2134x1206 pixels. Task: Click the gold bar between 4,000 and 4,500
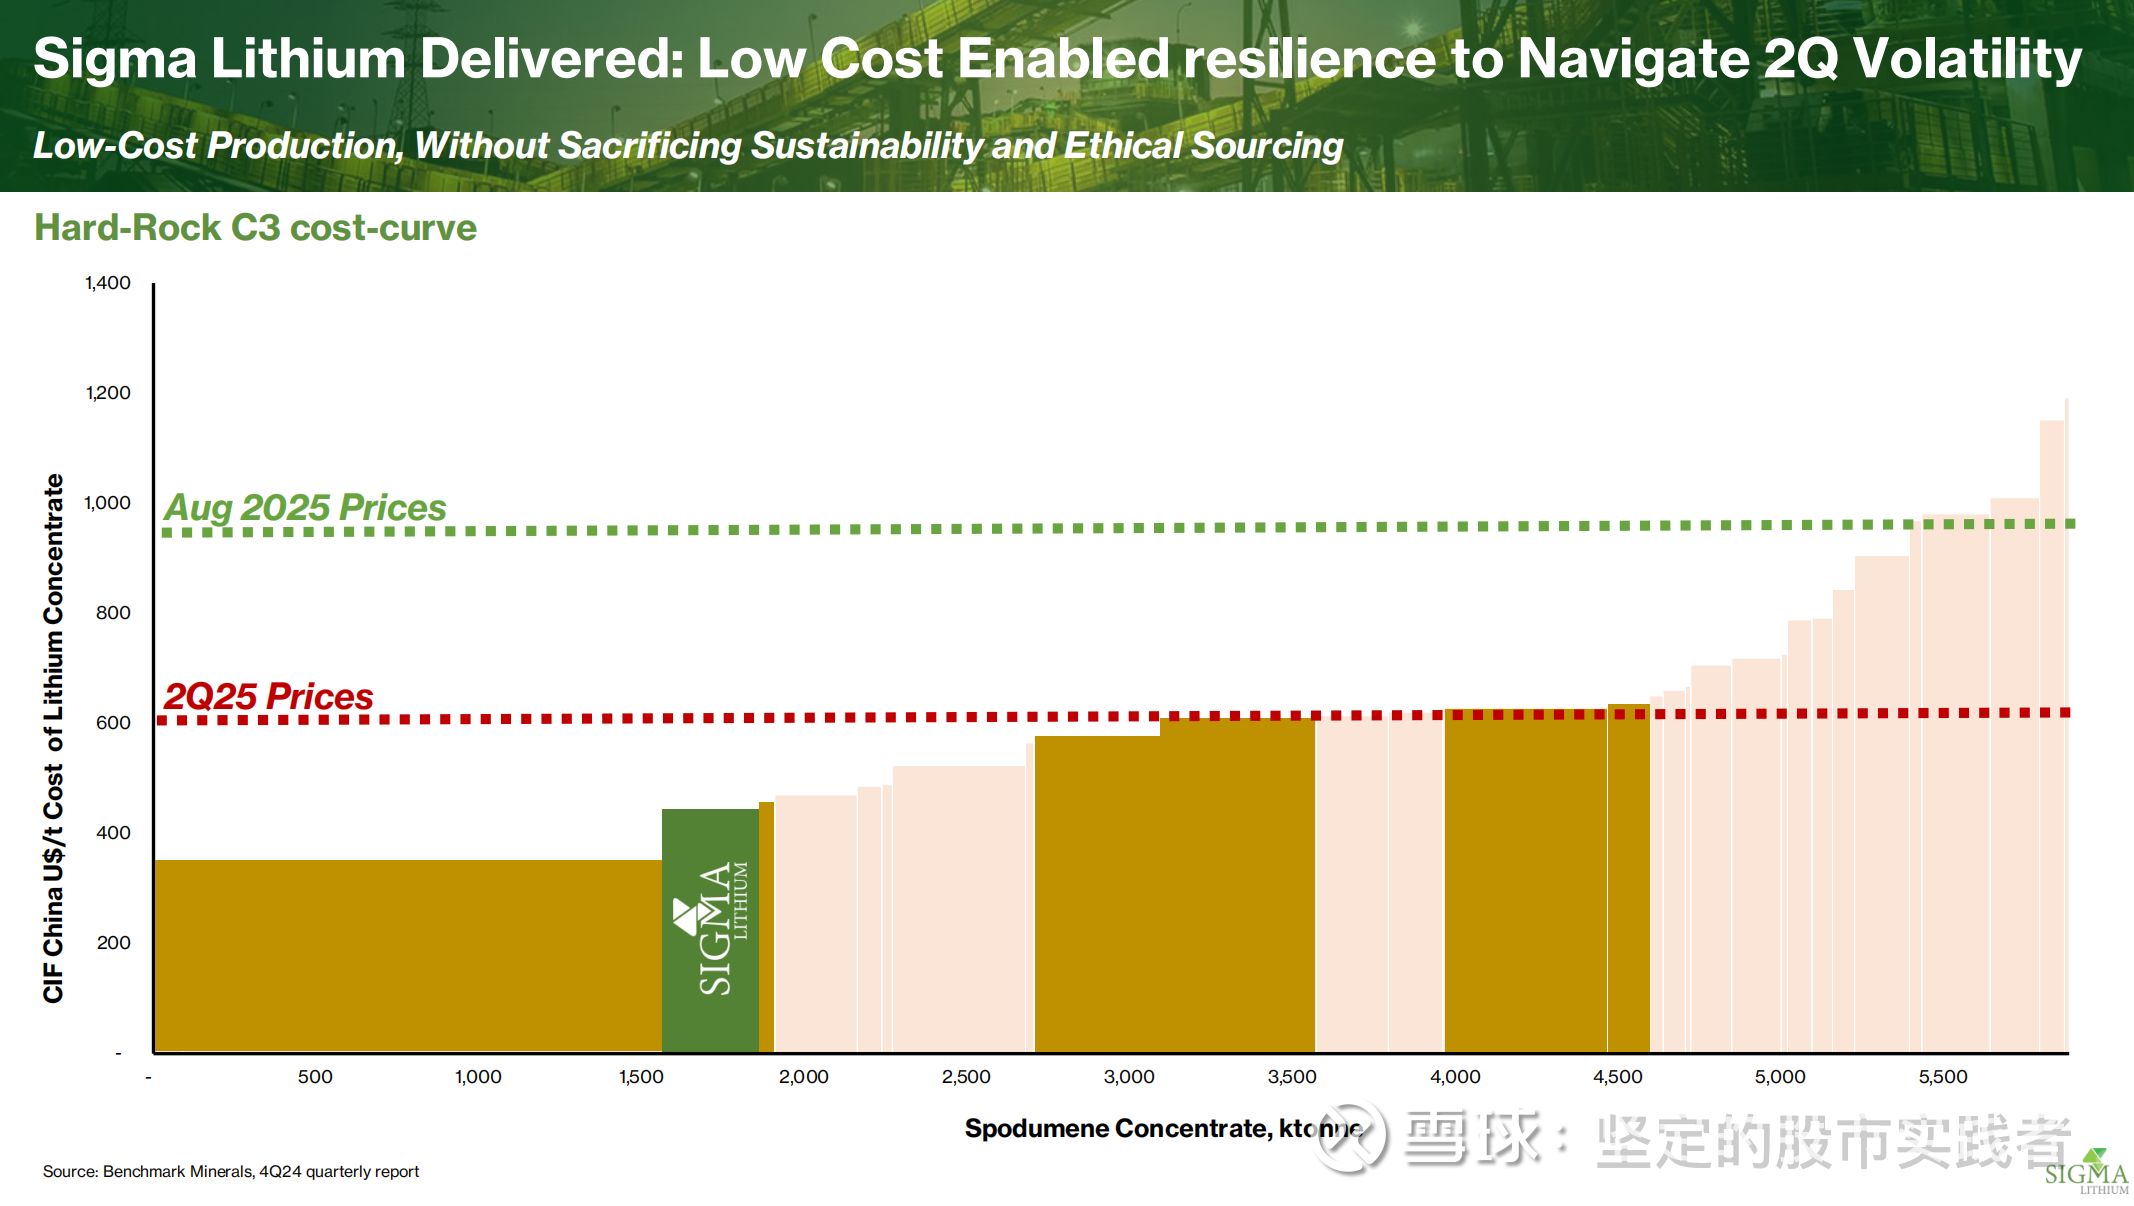(x=1525, y=880)
